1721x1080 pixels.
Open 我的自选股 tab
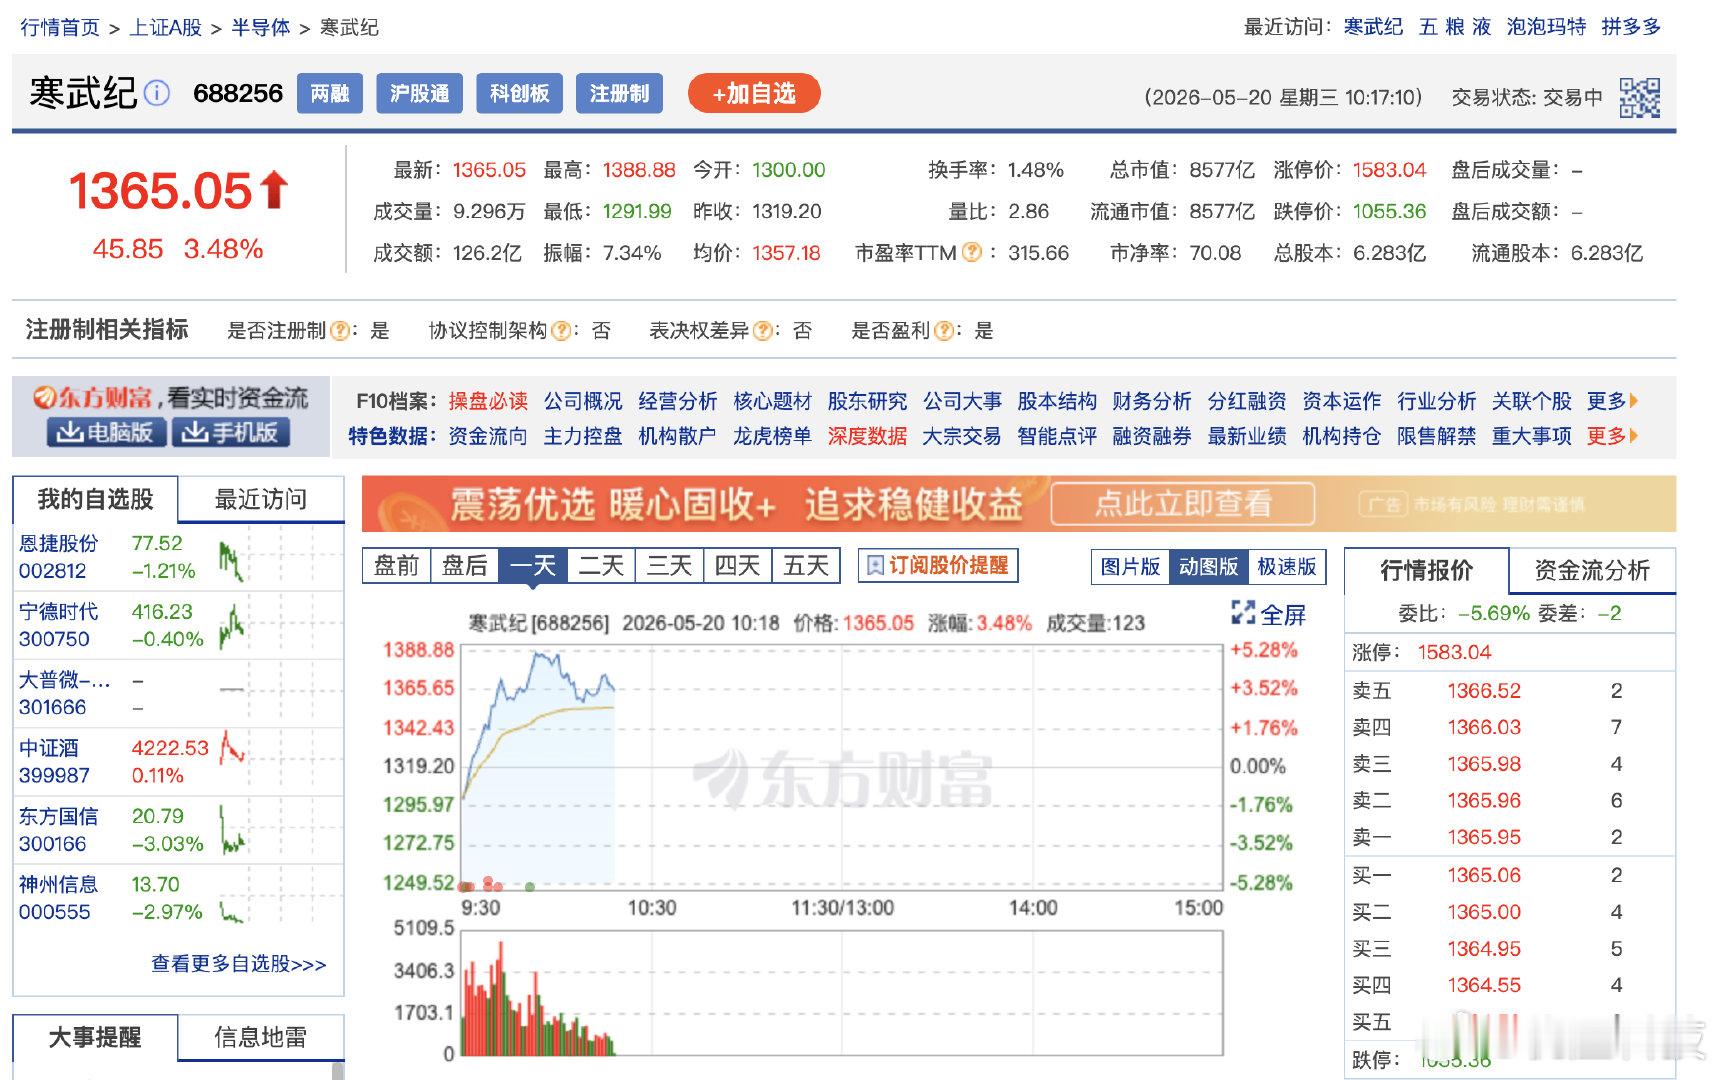[x=95, y=499]
